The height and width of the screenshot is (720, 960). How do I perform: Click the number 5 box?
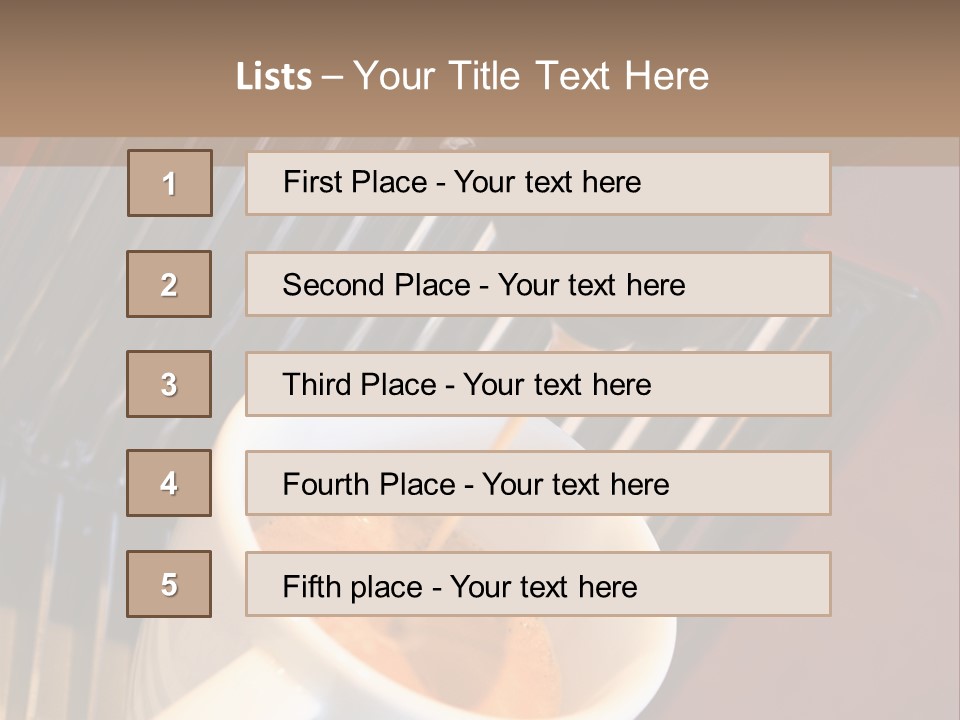coord(169,584)
